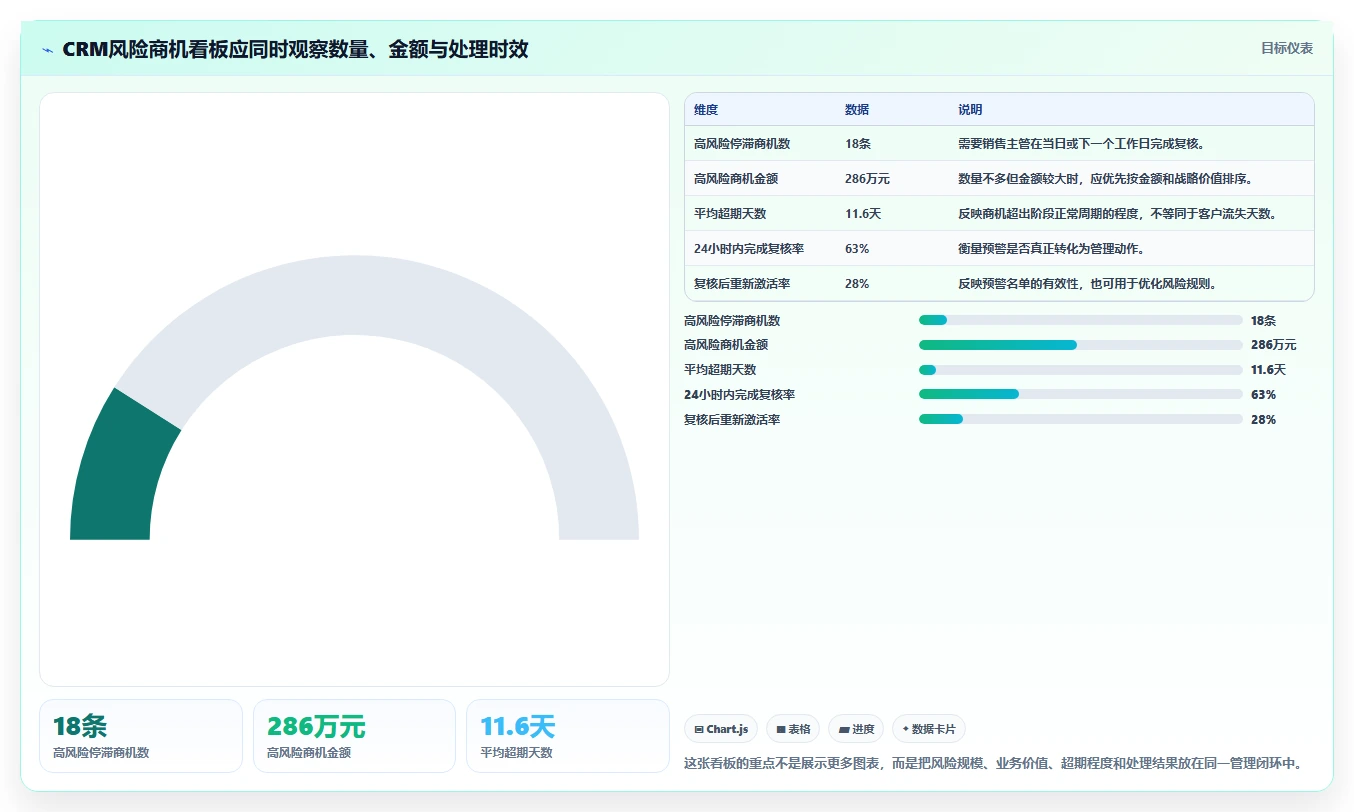Click the 数据卡片 tag chip
The height and width of the screenshot is (812, 1354).
(x=929, y=729)
